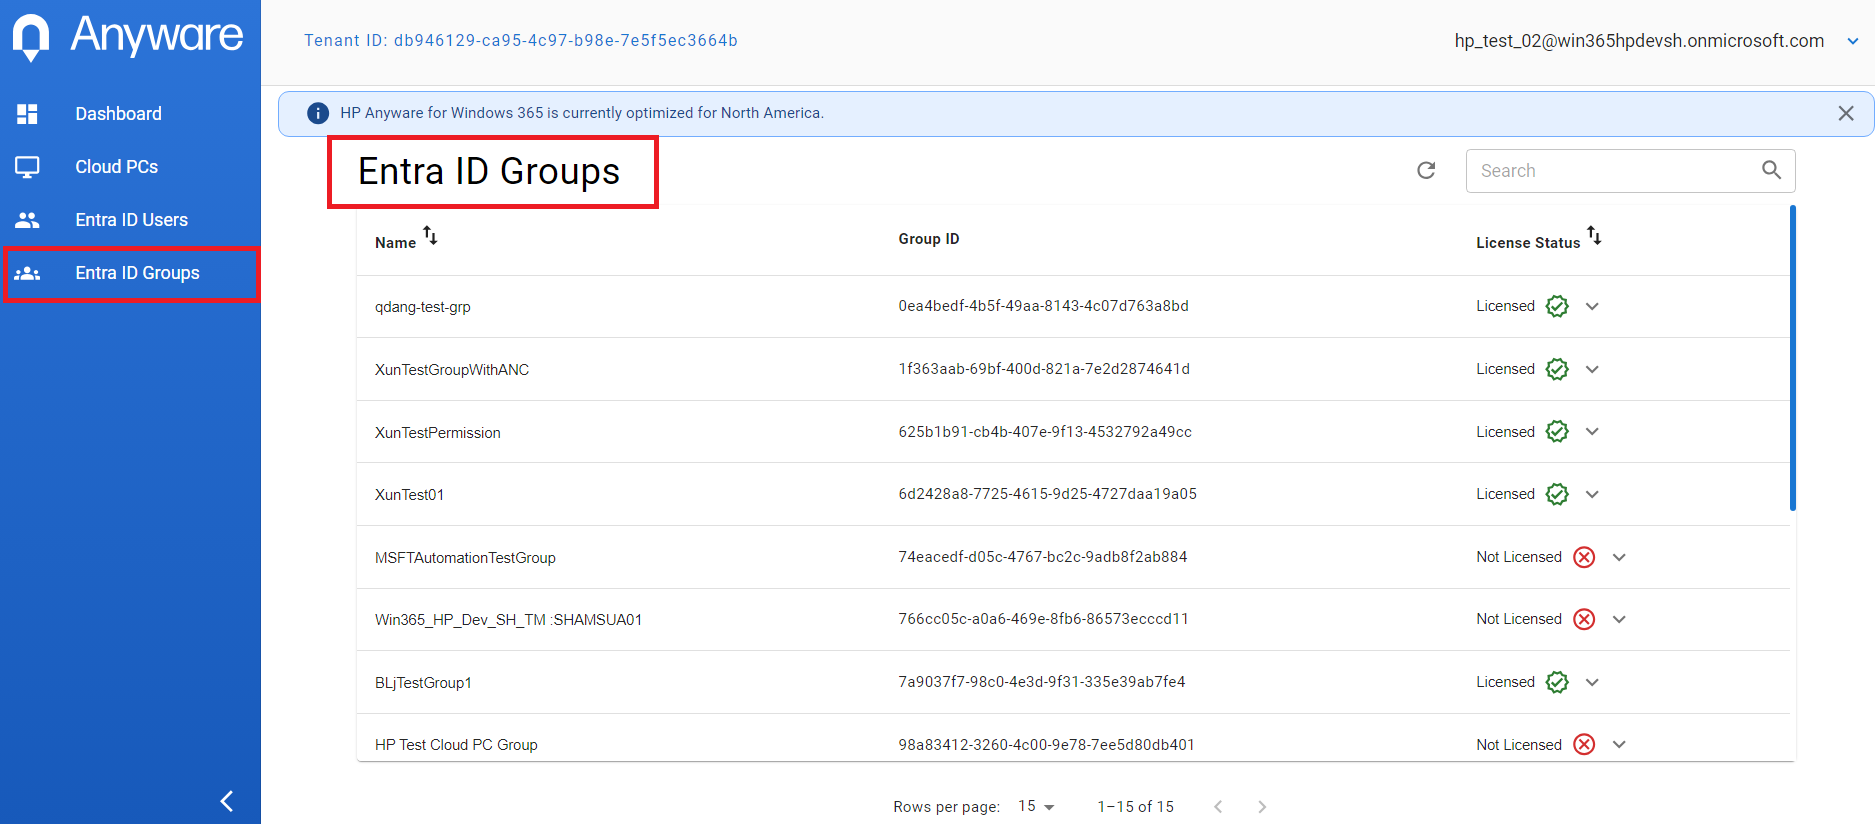1875x824 pixels.
Task: Open the Dashboard icon in sidebar
Action: coord(28,114)
